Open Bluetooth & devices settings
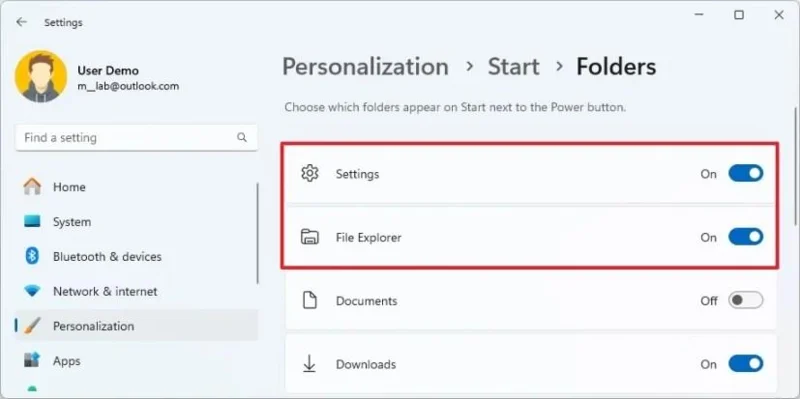This screenshot has height=399, width=800. coord(136,256)
